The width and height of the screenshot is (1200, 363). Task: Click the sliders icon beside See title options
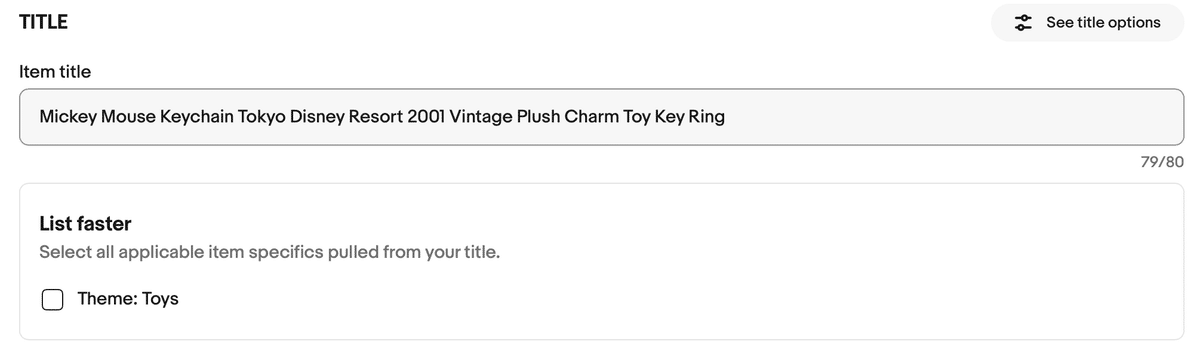(1022, 22)
